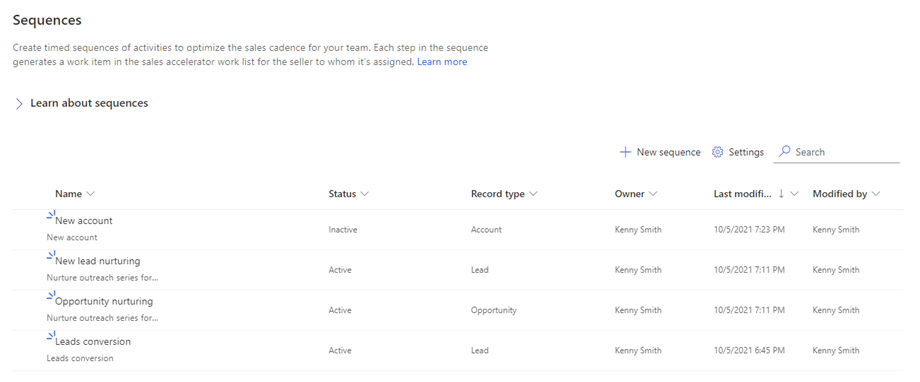The height and width of the screenshot is (382, 920).
Task: Click the Leads conversion description subtitle
Action: (80, 358)
